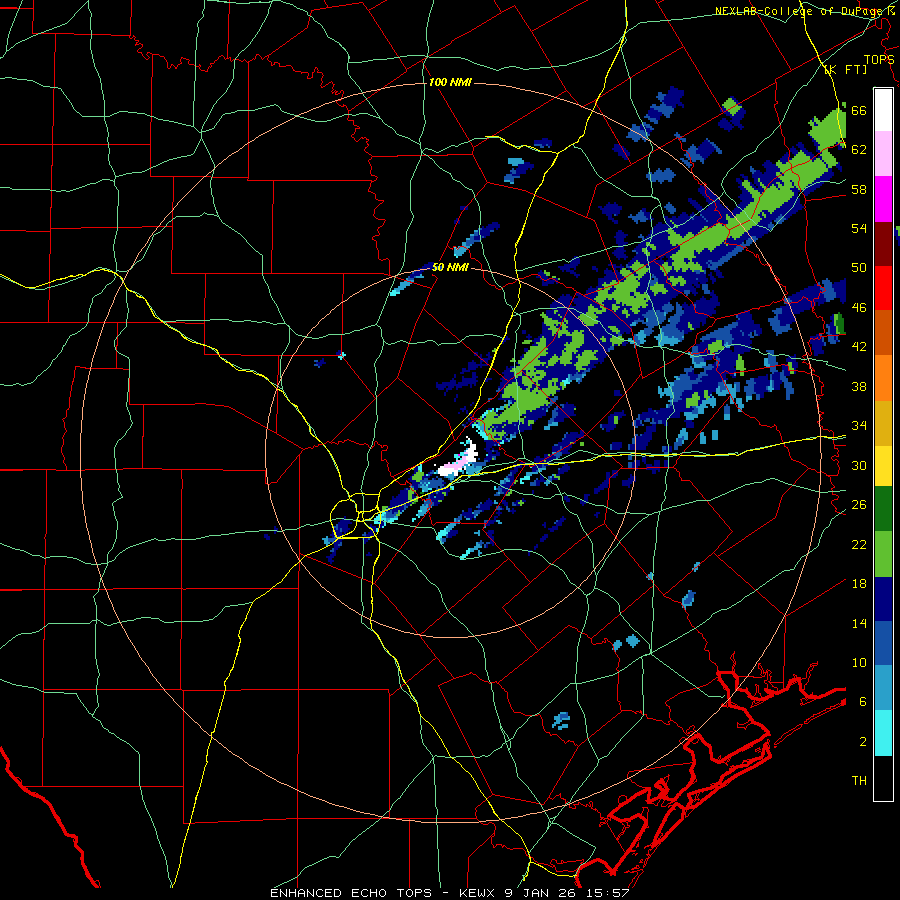Click the dark green scale segment
This screenshot has height=900, width=900.
(883, 509)
